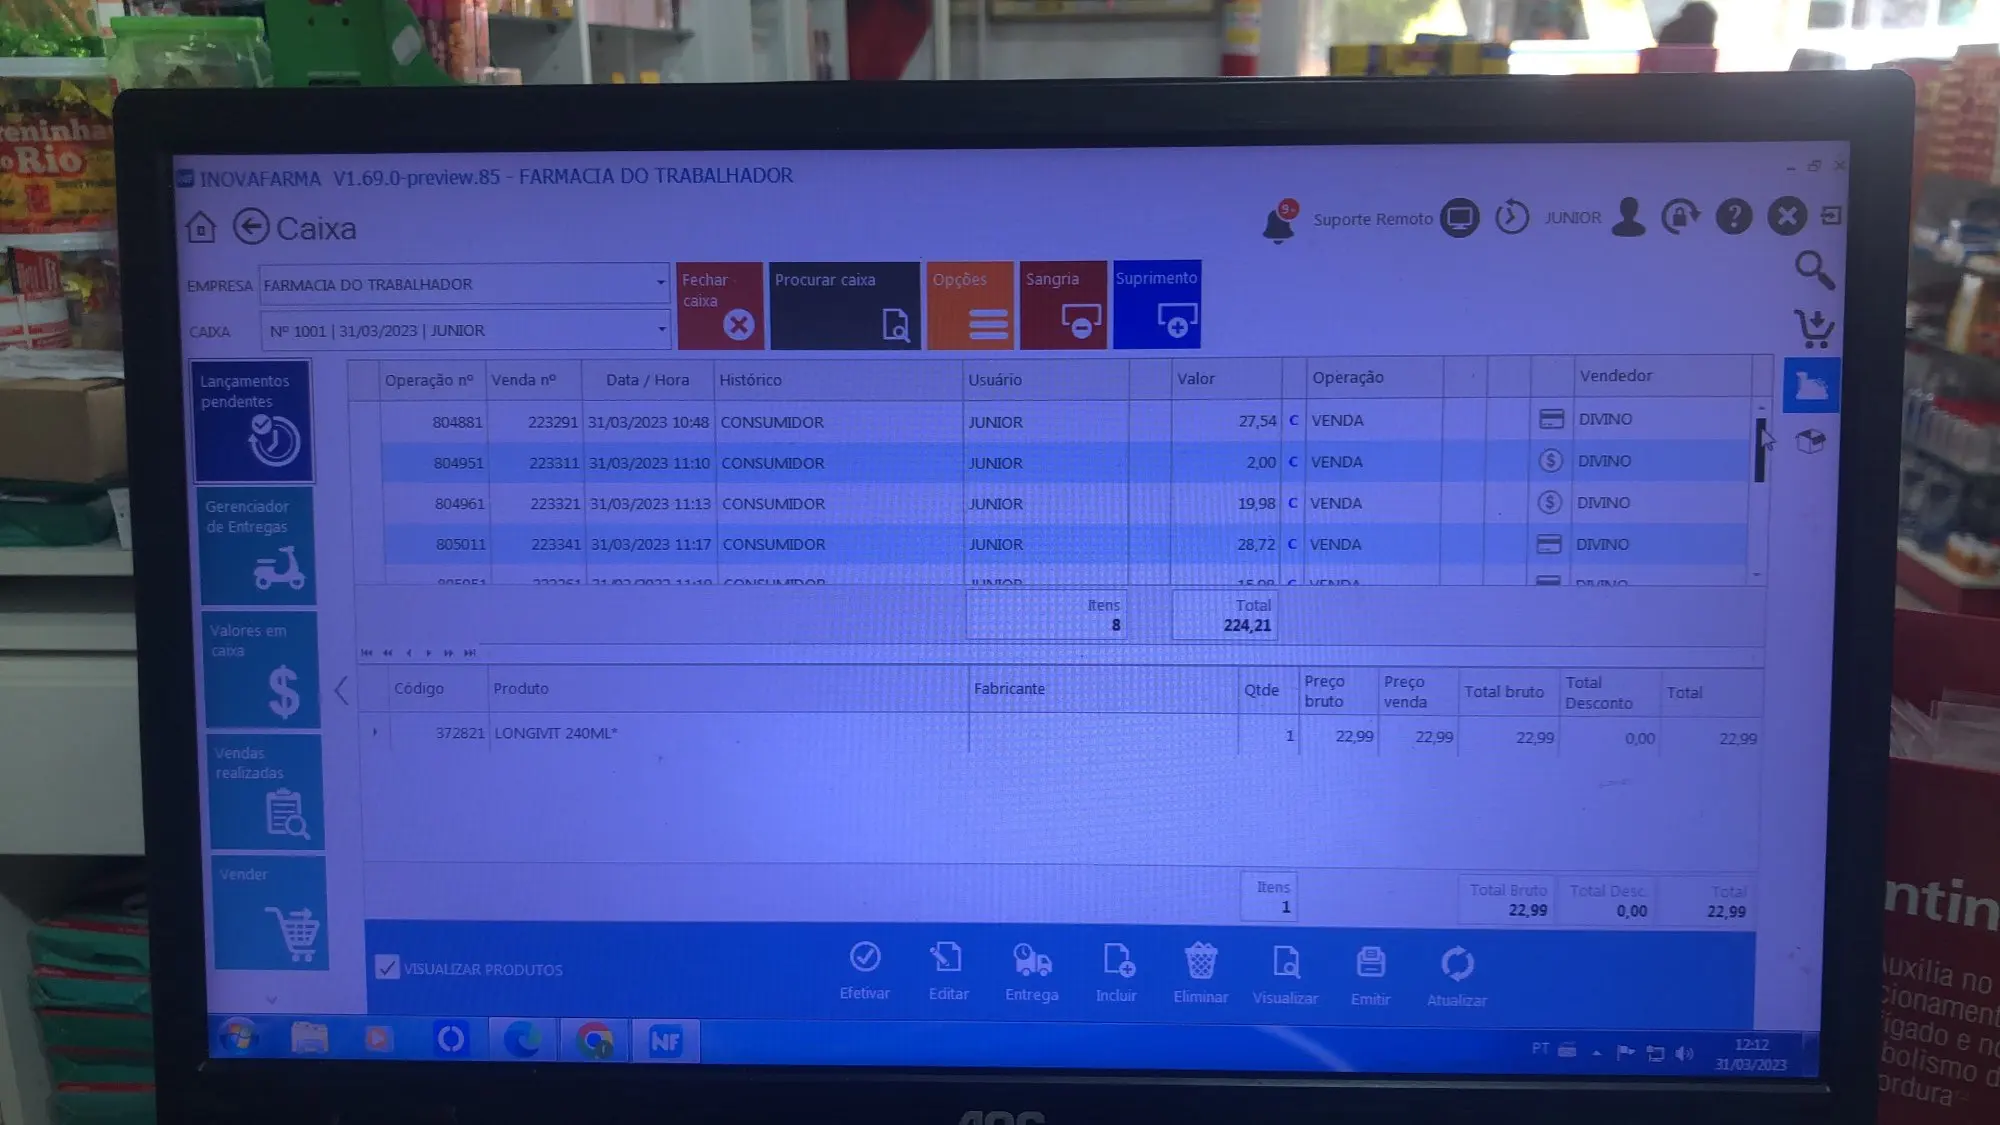Collapse side panel with left chevron
The width and height of the screenshot is (2000, 1125).
342,690
